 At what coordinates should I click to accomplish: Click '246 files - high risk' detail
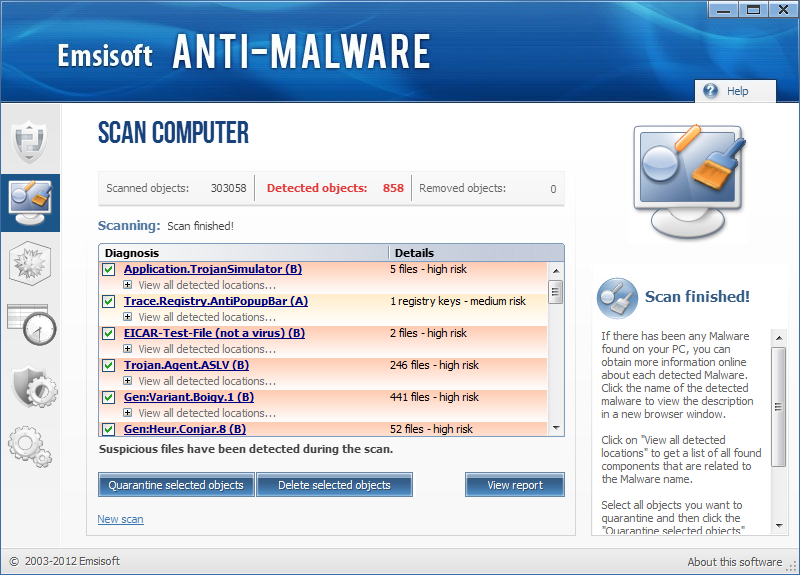(434, 365)
